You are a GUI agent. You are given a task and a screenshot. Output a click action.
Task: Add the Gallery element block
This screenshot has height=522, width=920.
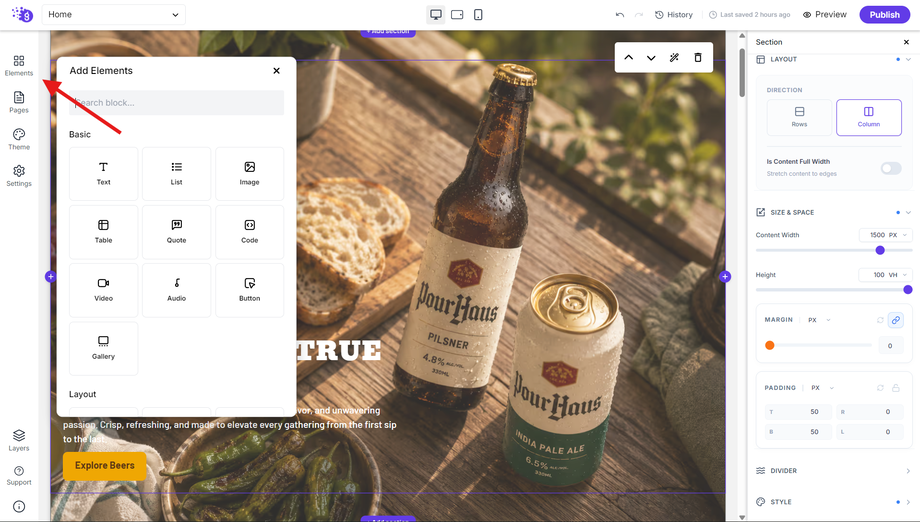click(x=103, y=348)
